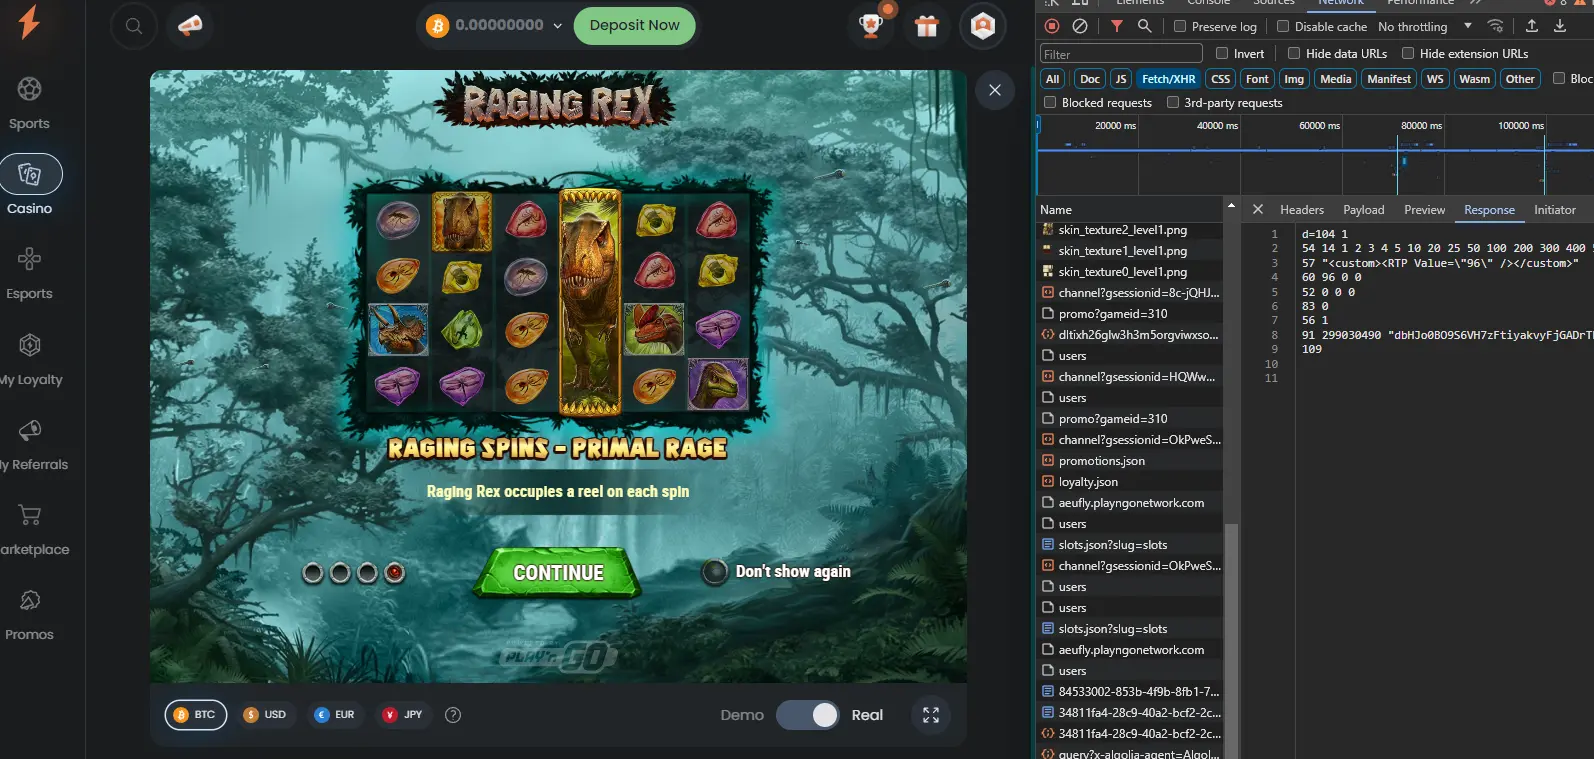1594x759 pixels.
Task: Open the Response tab
Action: coord(1489,210)
